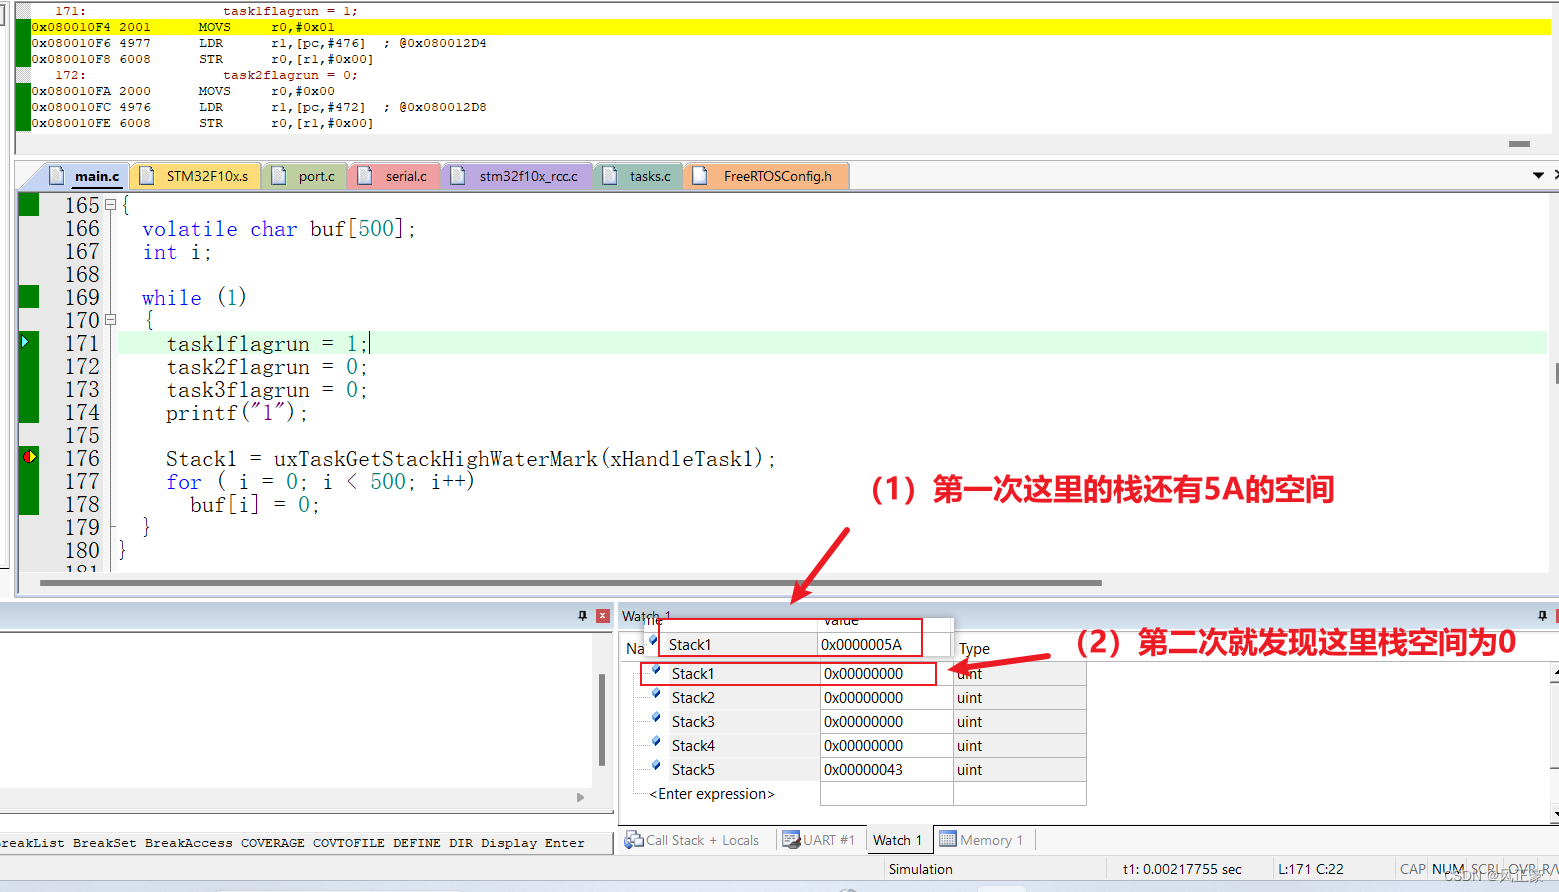Click the Stack5 variable icon

[x=656, y=766]
